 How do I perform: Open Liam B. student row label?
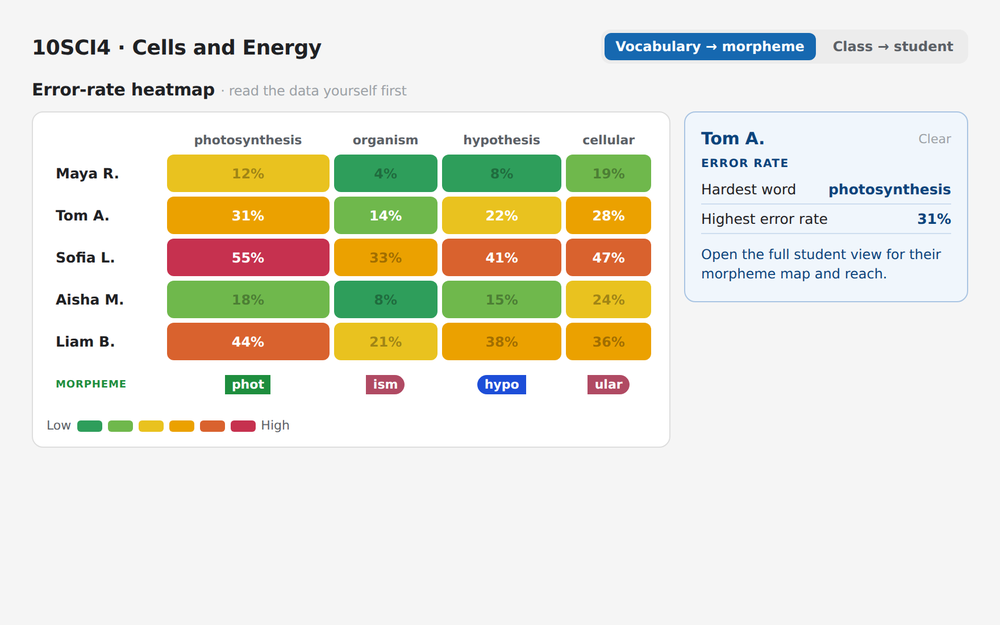pos(85,342)
